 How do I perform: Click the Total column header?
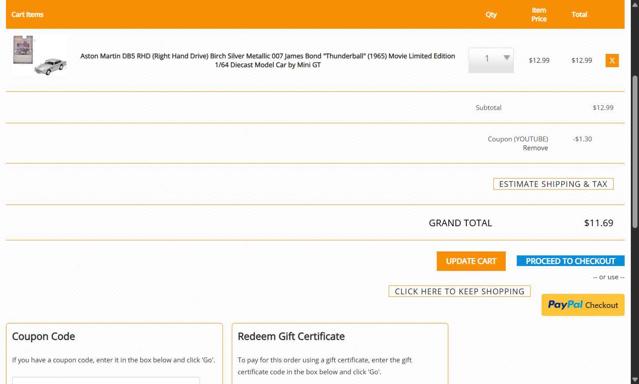click(579, 14)
